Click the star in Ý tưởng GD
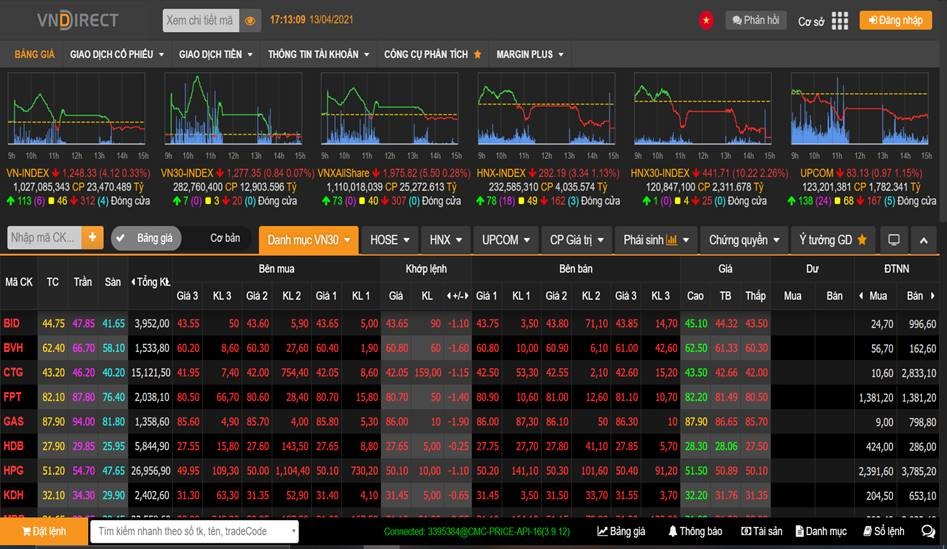Screen dimensions: 947x549 click(862, 240)
